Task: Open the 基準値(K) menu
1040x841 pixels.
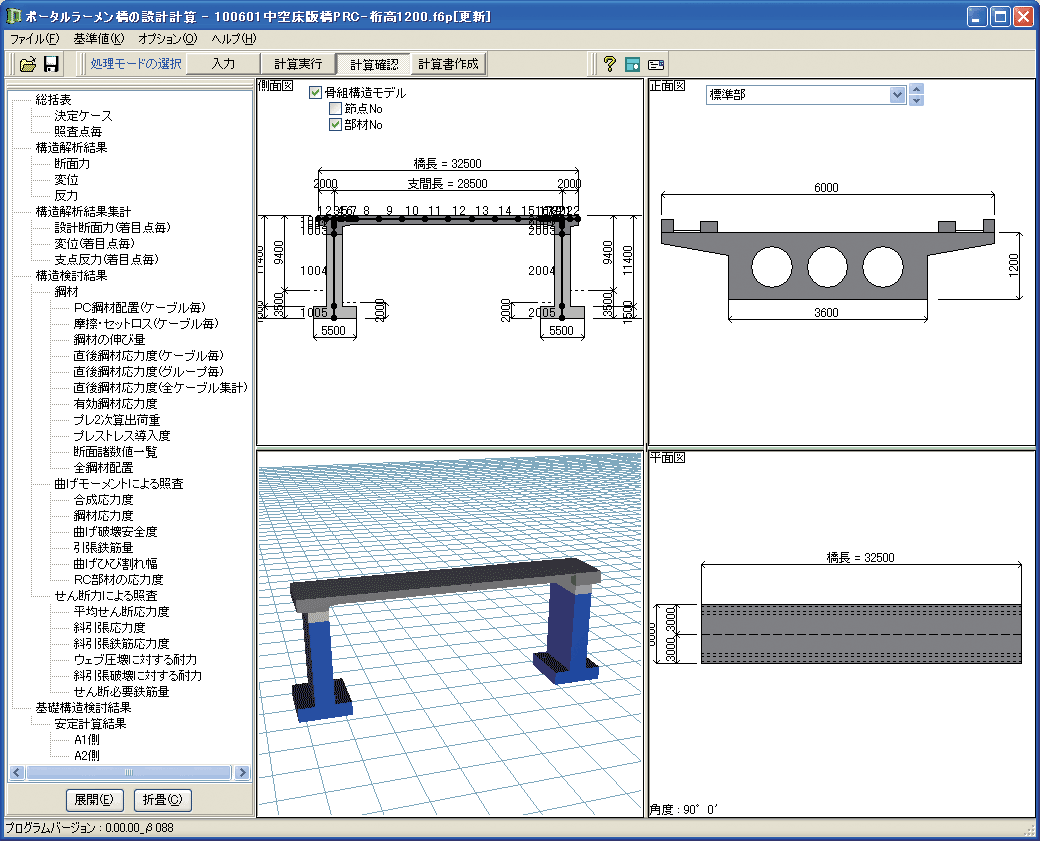Action: [99, 39]
